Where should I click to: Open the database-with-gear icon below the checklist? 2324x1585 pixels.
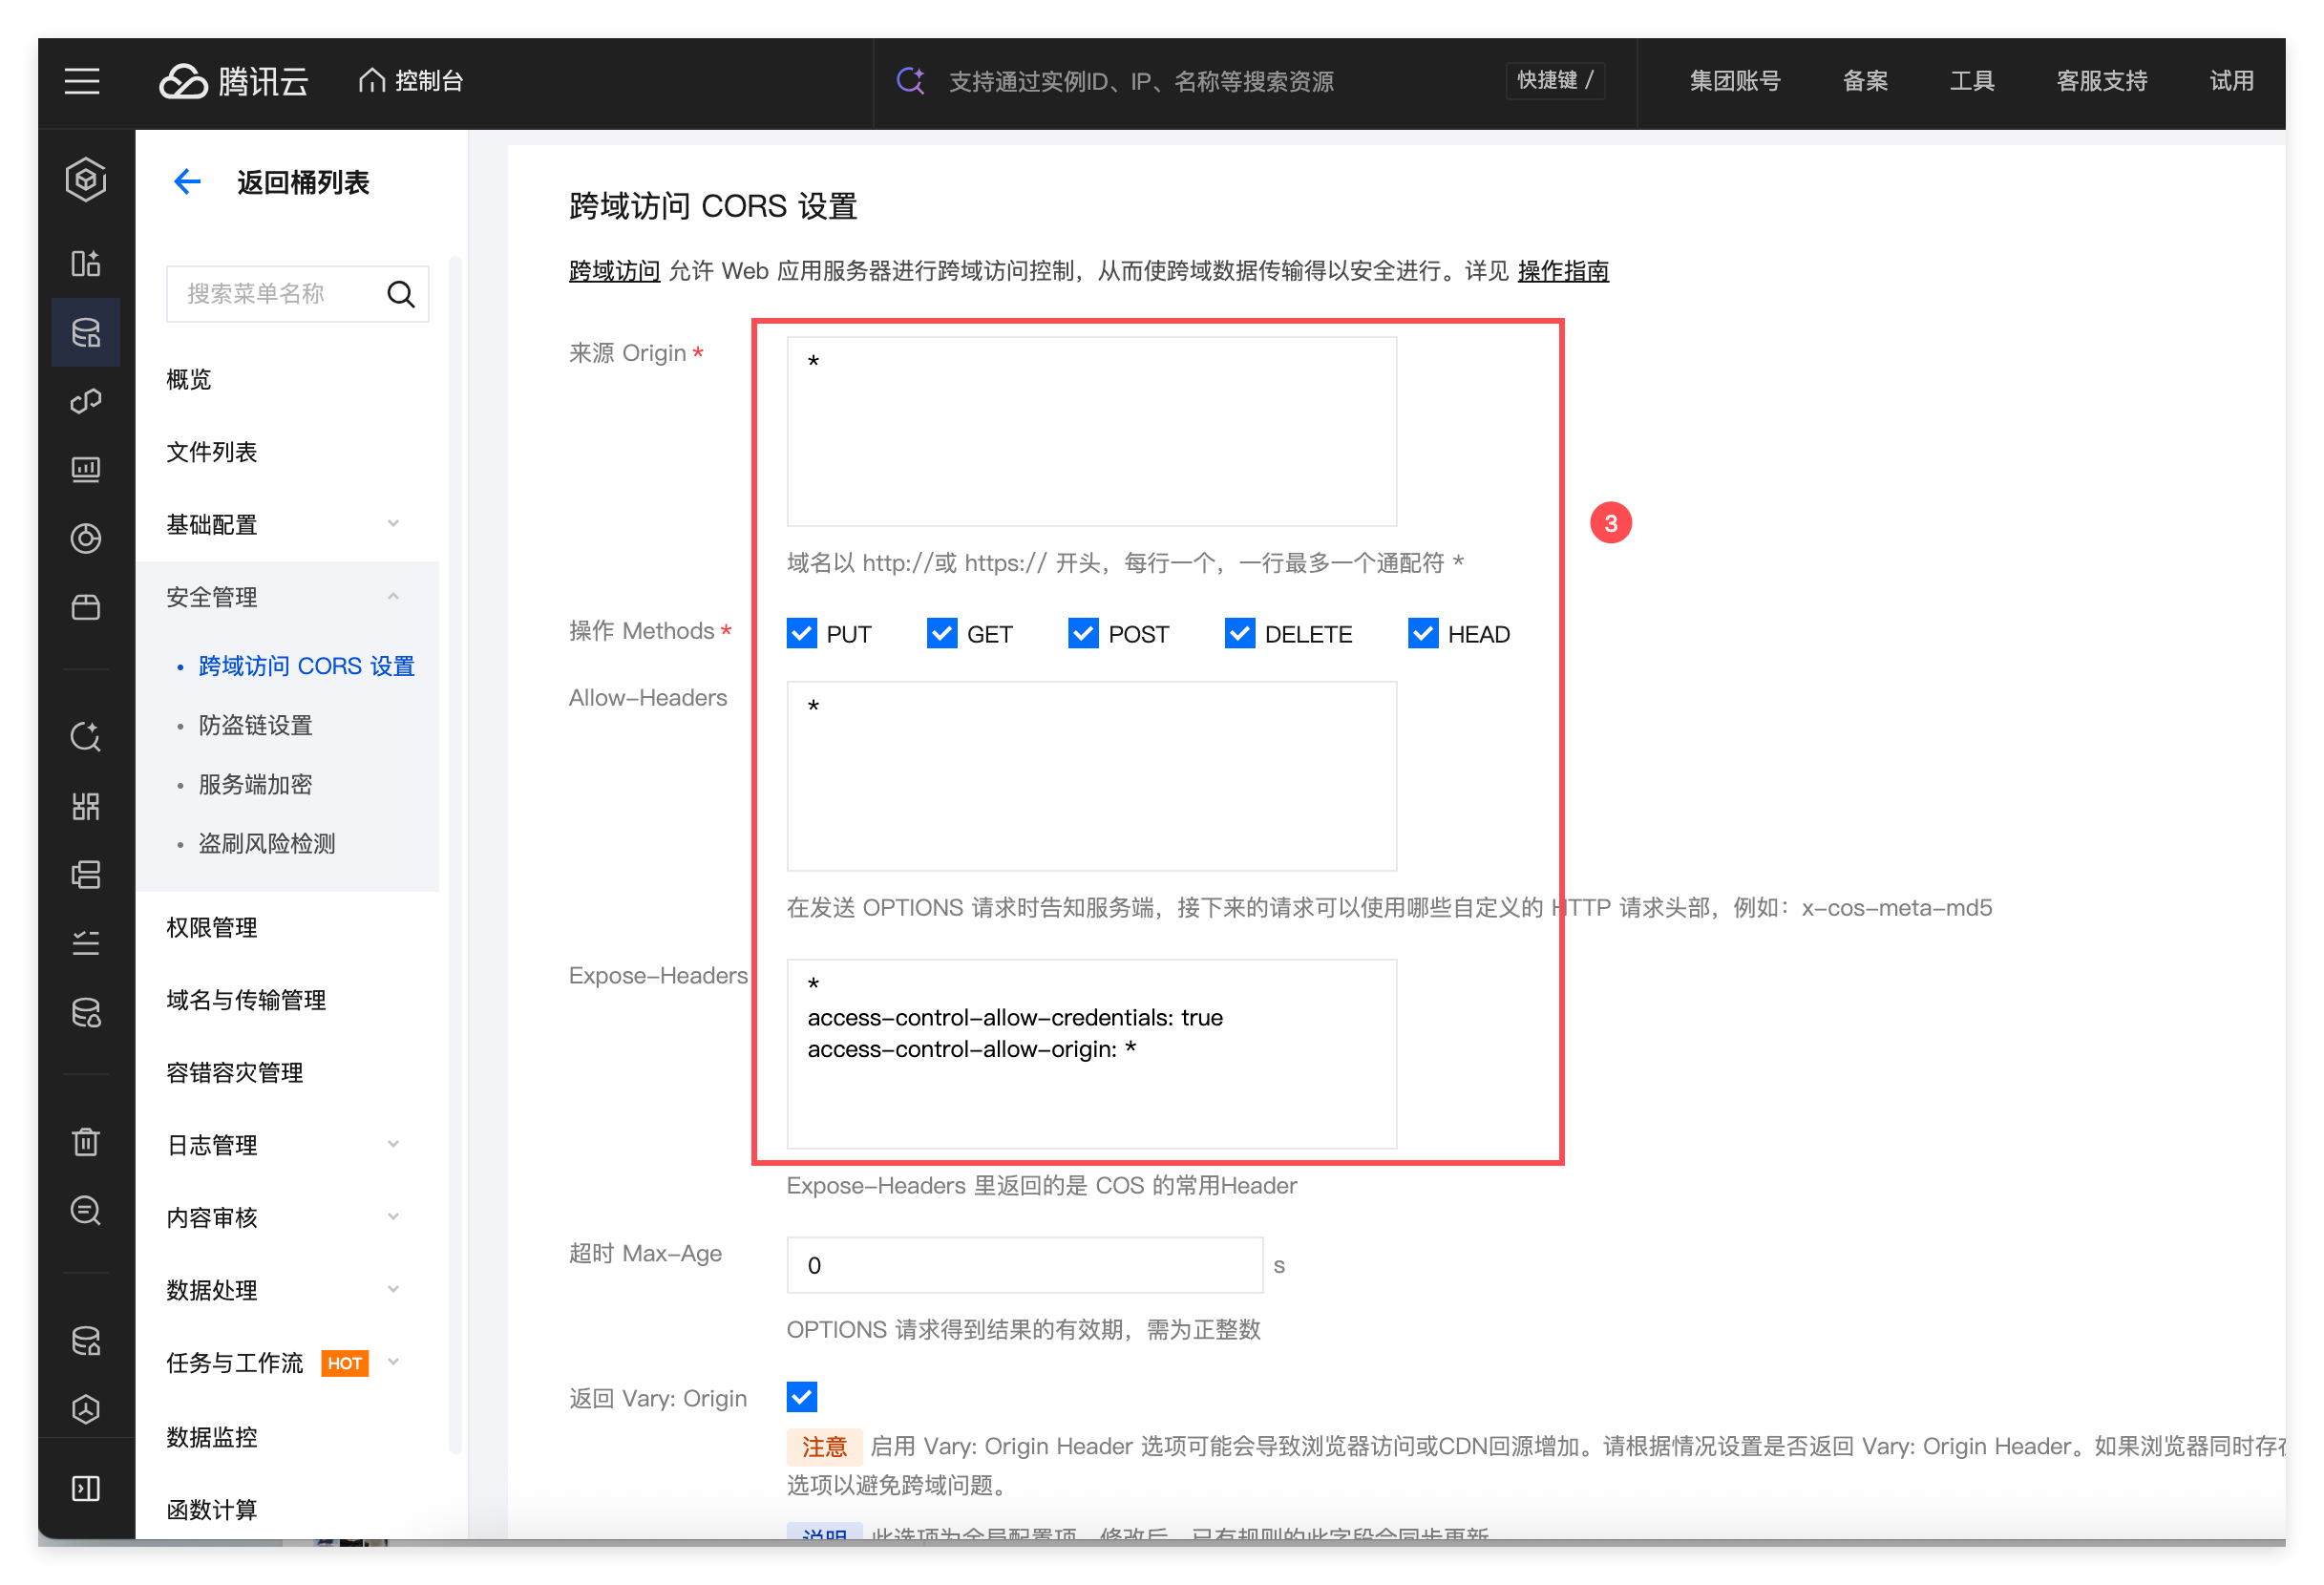[x=86, y=1014]
